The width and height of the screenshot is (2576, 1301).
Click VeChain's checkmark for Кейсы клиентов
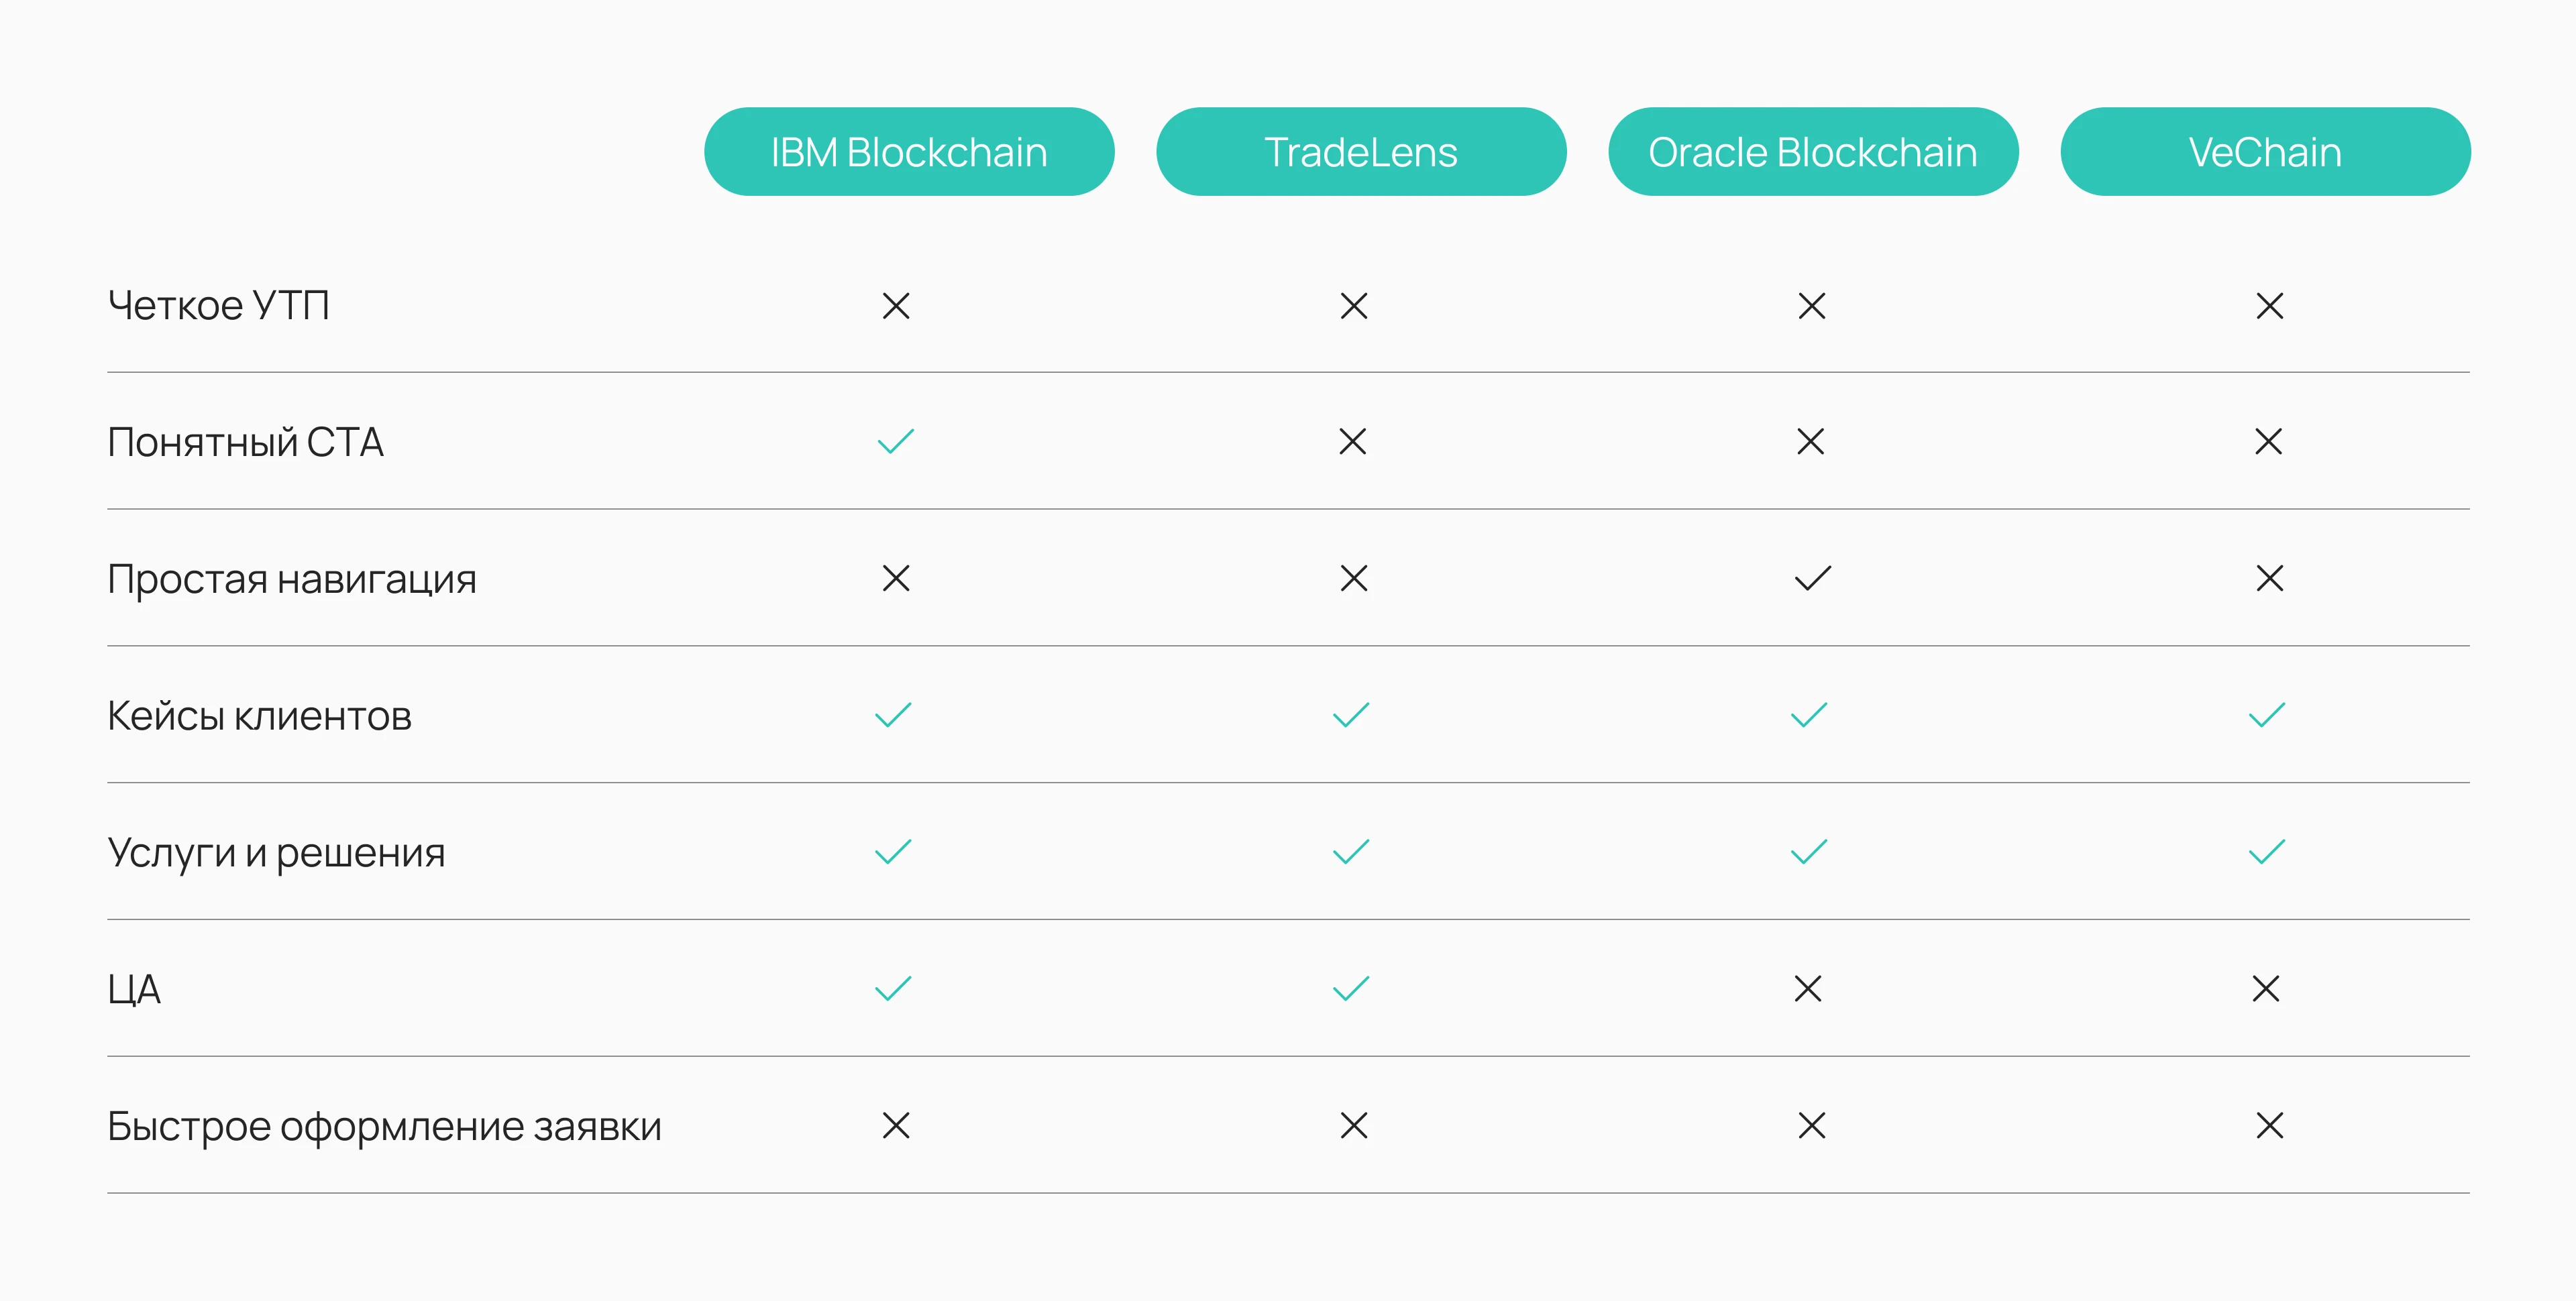(2266, 715)
